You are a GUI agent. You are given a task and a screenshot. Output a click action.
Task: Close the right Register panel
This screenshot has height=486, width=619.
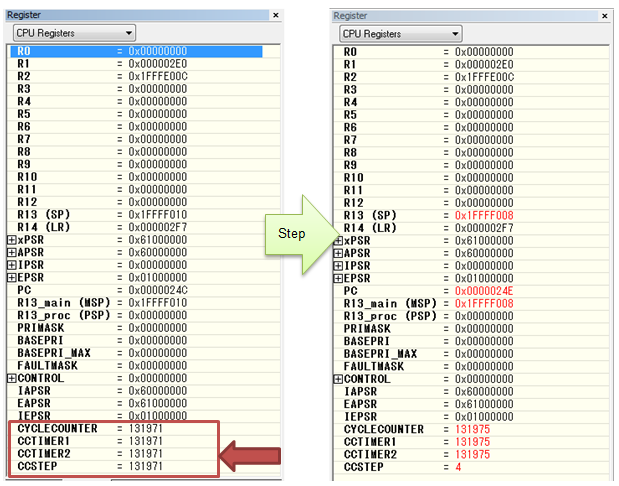tap(604, 16)
